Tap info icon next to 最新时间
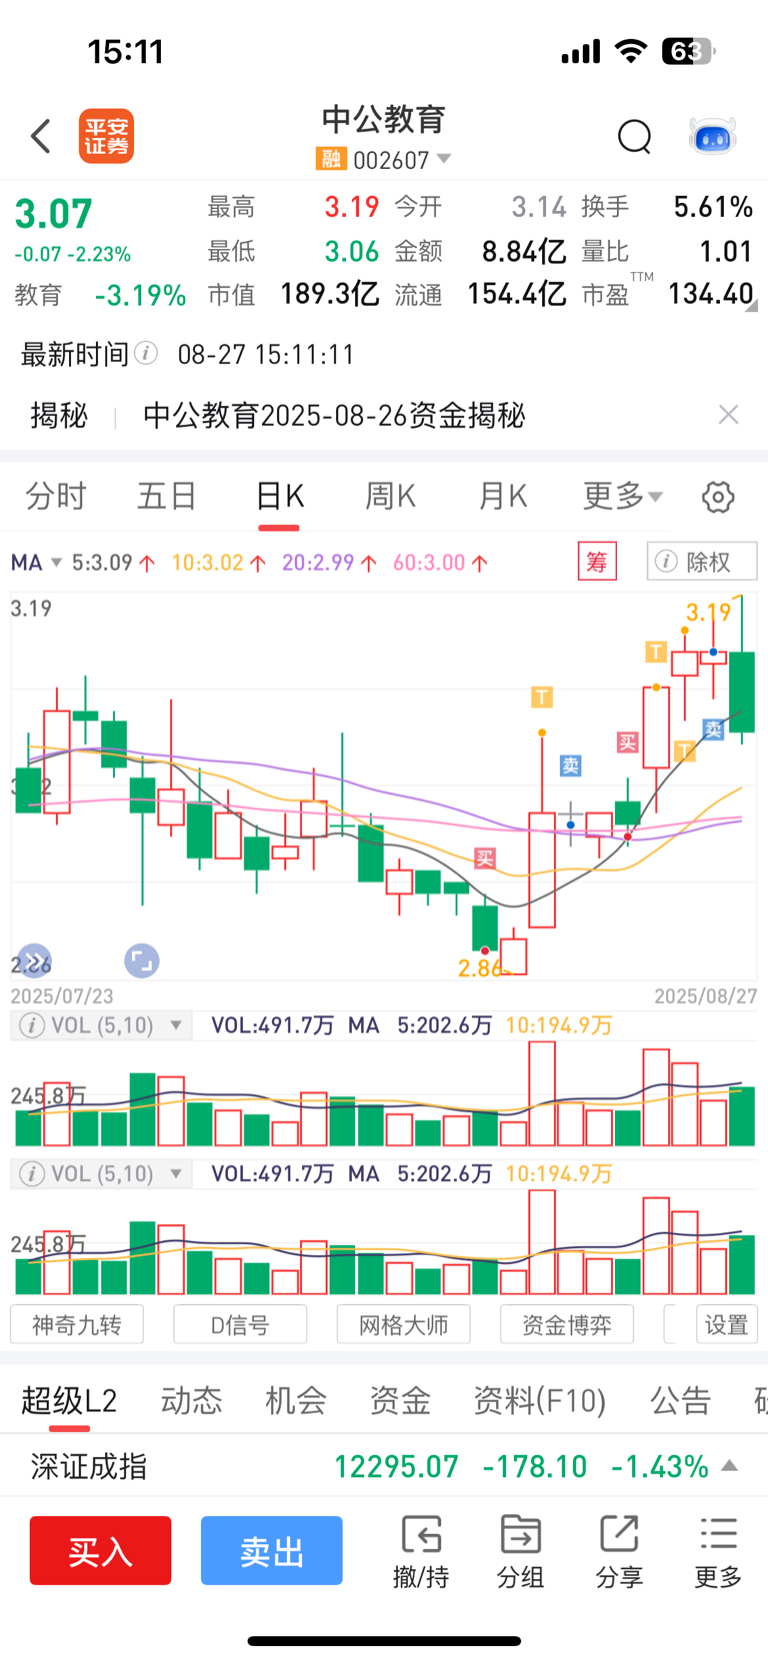 pos(146,353)
